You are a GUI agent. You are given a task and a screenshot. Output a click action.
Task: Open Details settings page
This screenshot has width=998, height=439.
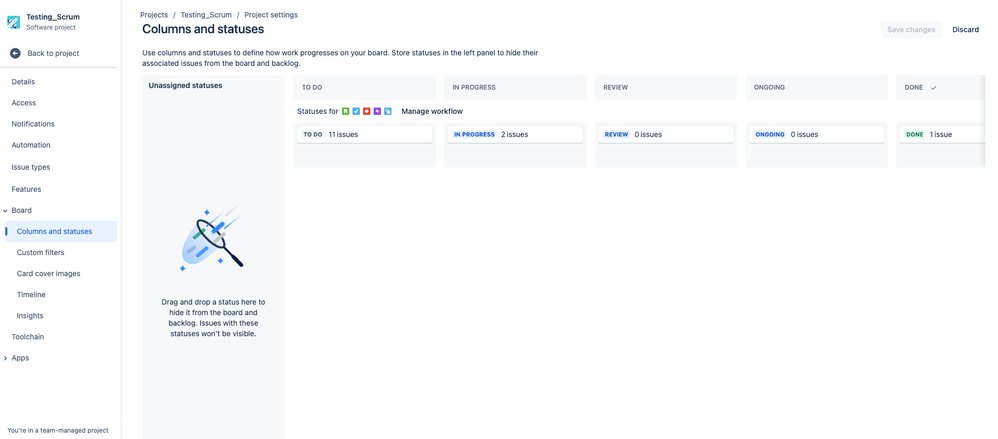point(23,82)
